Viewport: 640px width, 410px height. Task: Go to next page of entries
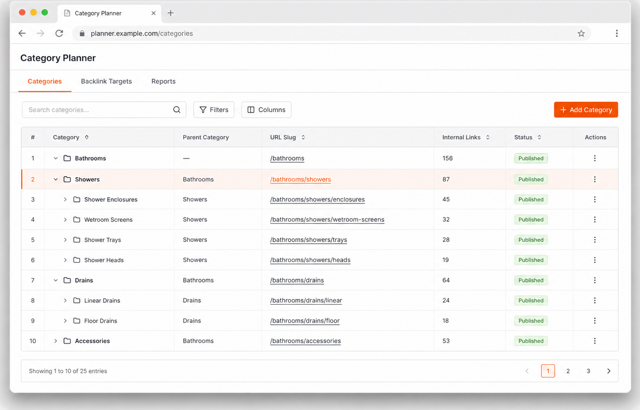pyautogui.click(x=609, y=371)
